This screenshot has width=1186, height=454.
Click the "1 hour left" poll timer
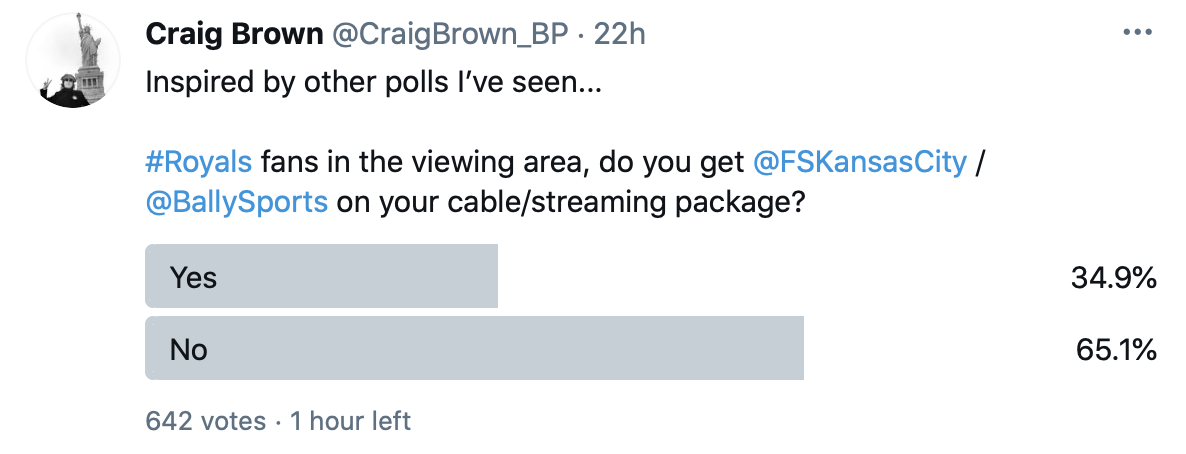[x=350, y=421]
